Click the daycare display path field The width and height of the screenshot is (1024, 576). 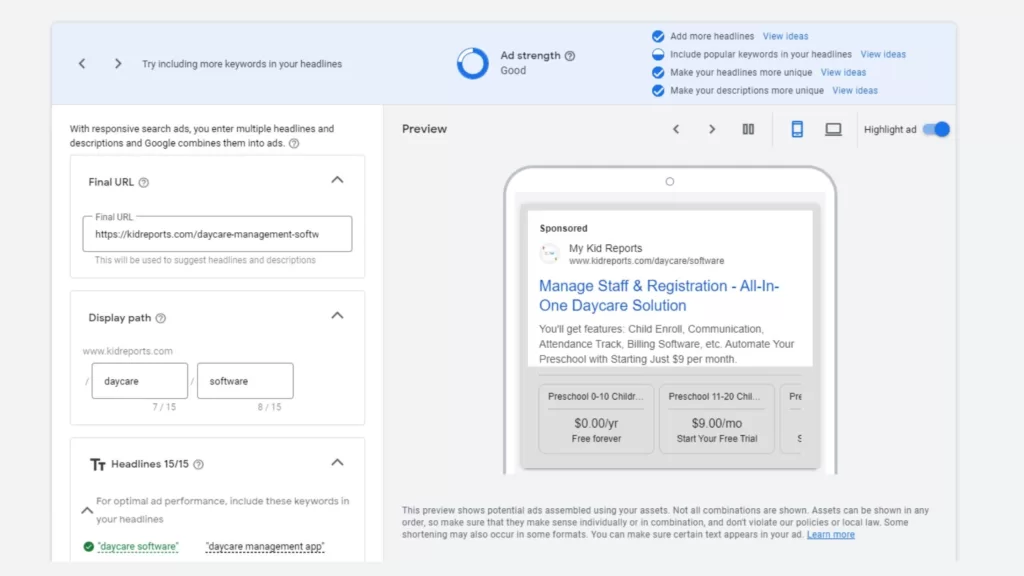tap(140, 381)
